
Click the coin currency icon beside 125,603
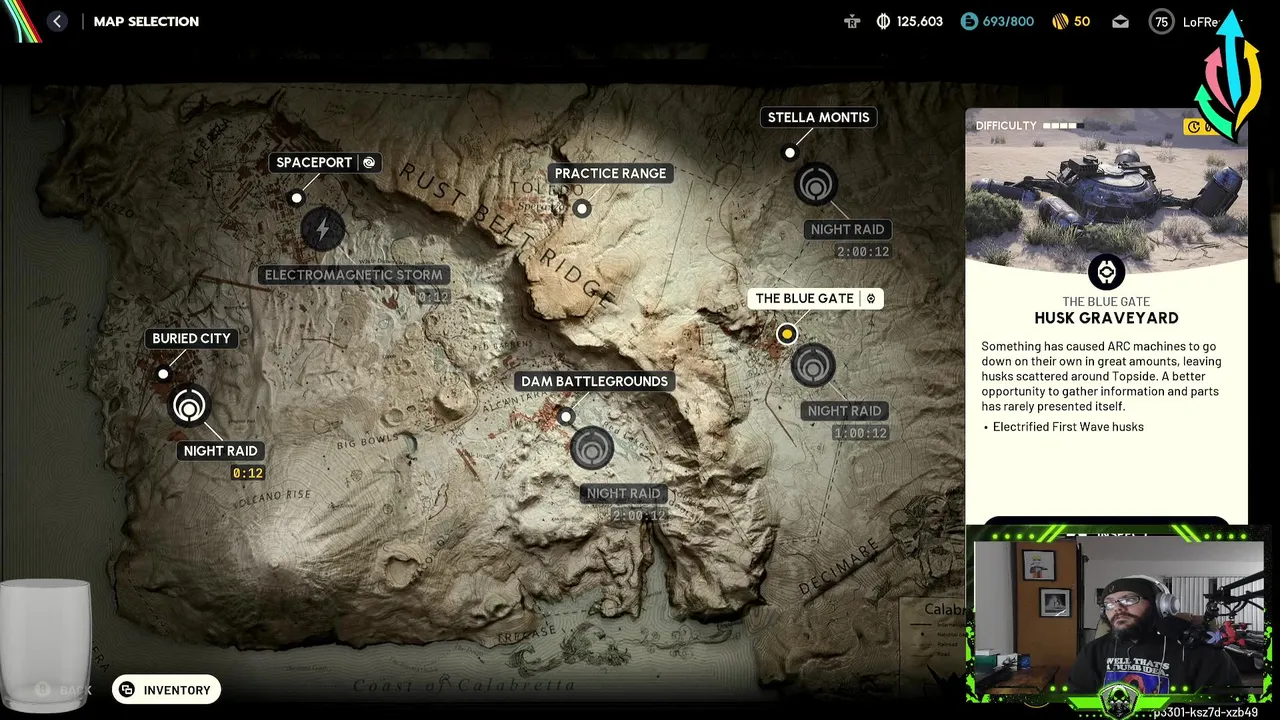point(883,21)
